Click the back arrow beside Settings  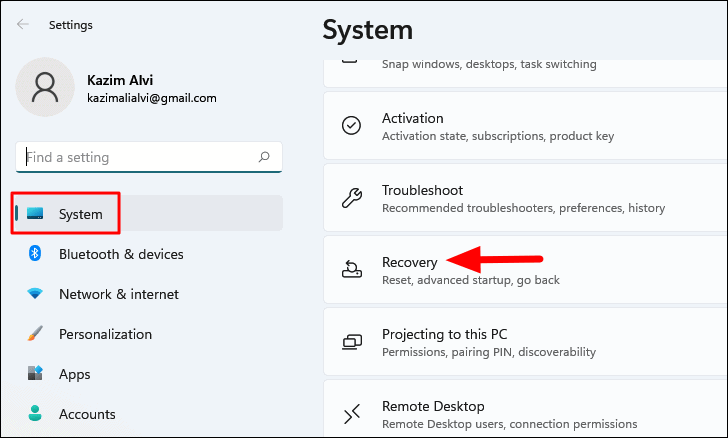coord(23,25)
